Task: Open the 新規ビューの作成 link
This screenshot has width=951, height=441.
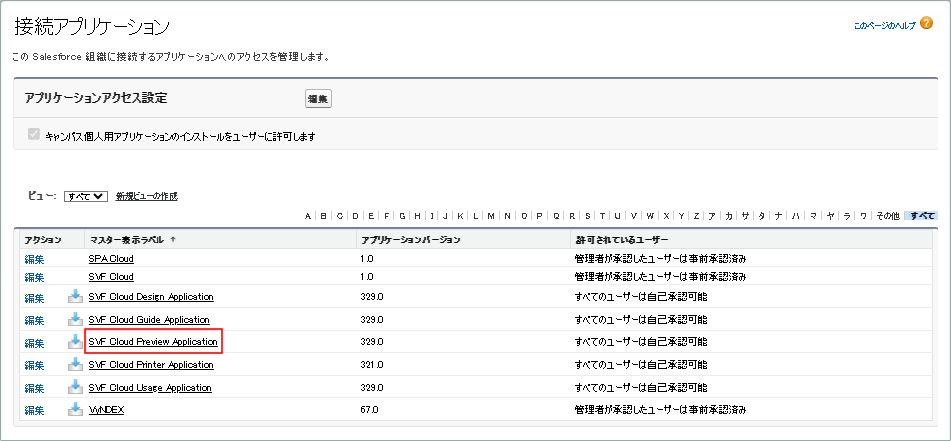Action: [147, 196]
